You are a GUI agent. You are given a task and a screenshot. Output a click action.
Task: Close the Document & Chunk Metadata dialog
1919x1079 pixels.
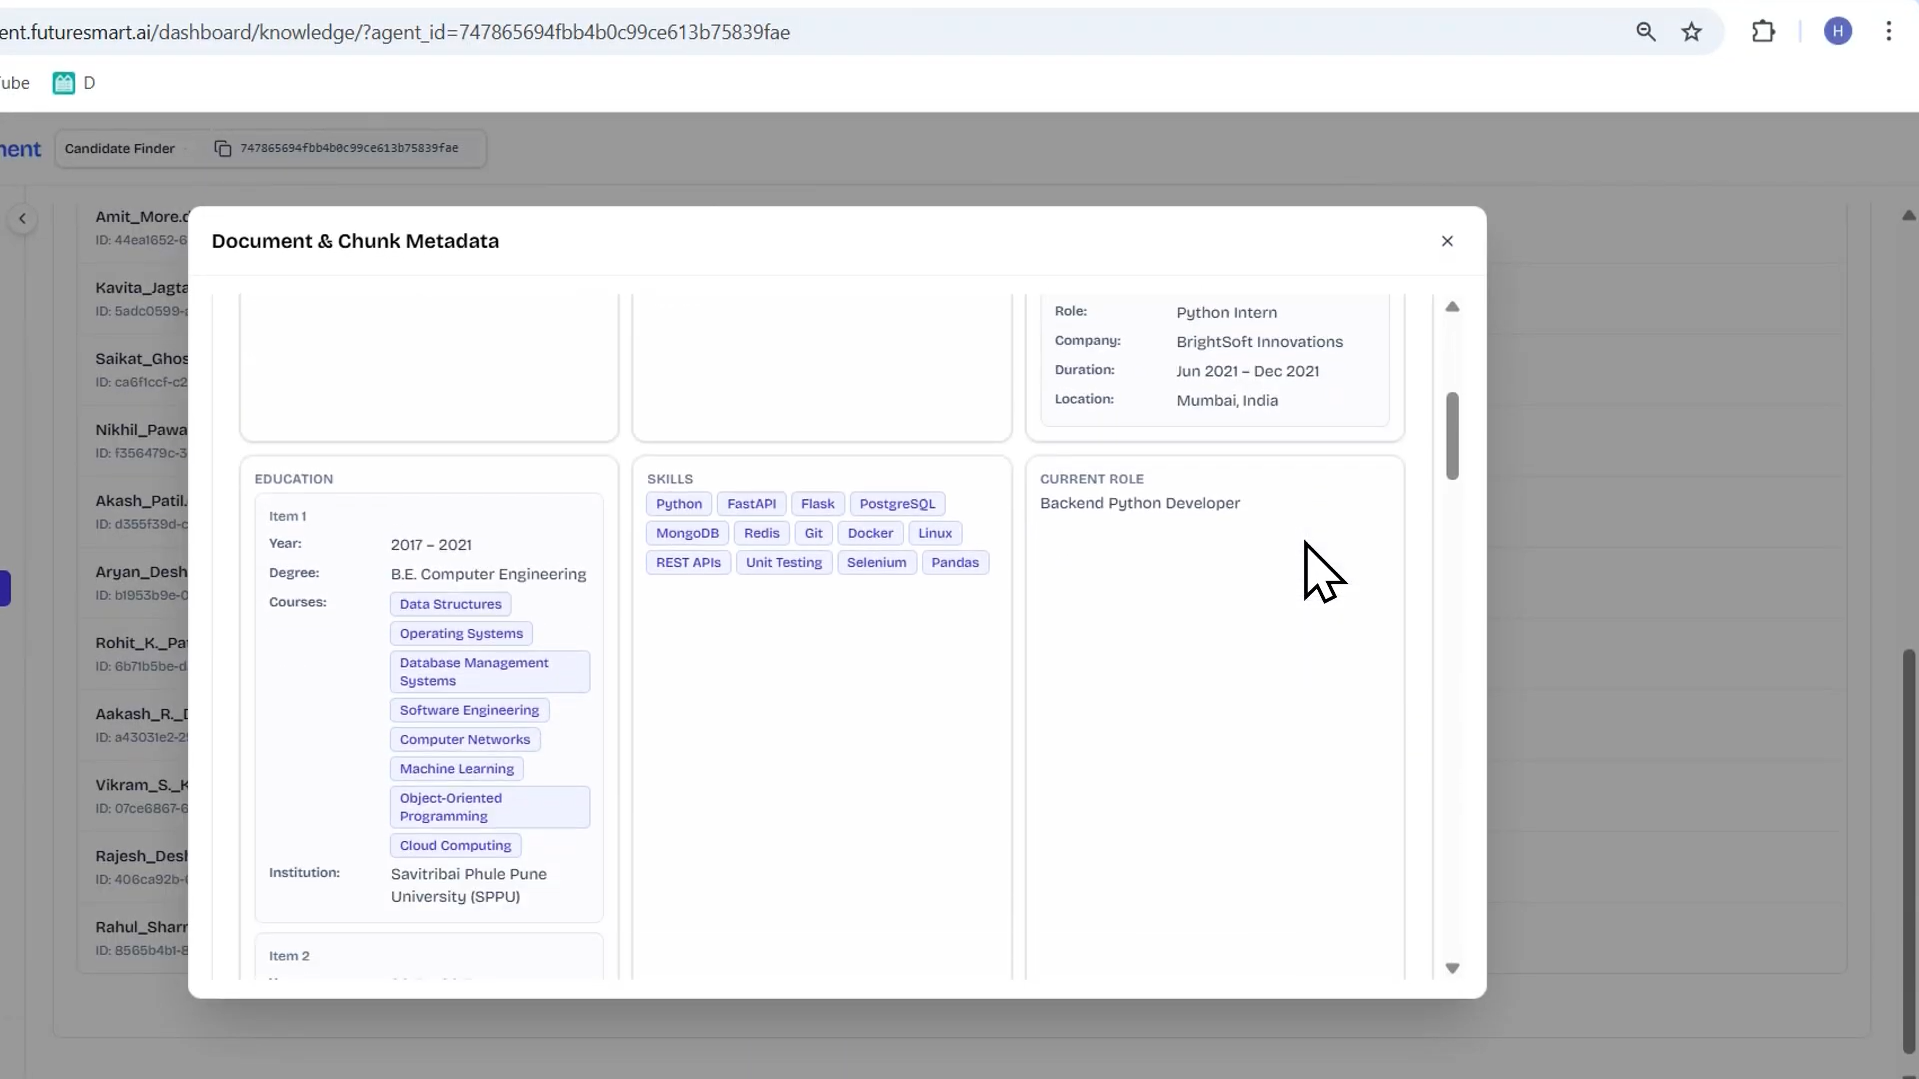tap(1447, 241)
